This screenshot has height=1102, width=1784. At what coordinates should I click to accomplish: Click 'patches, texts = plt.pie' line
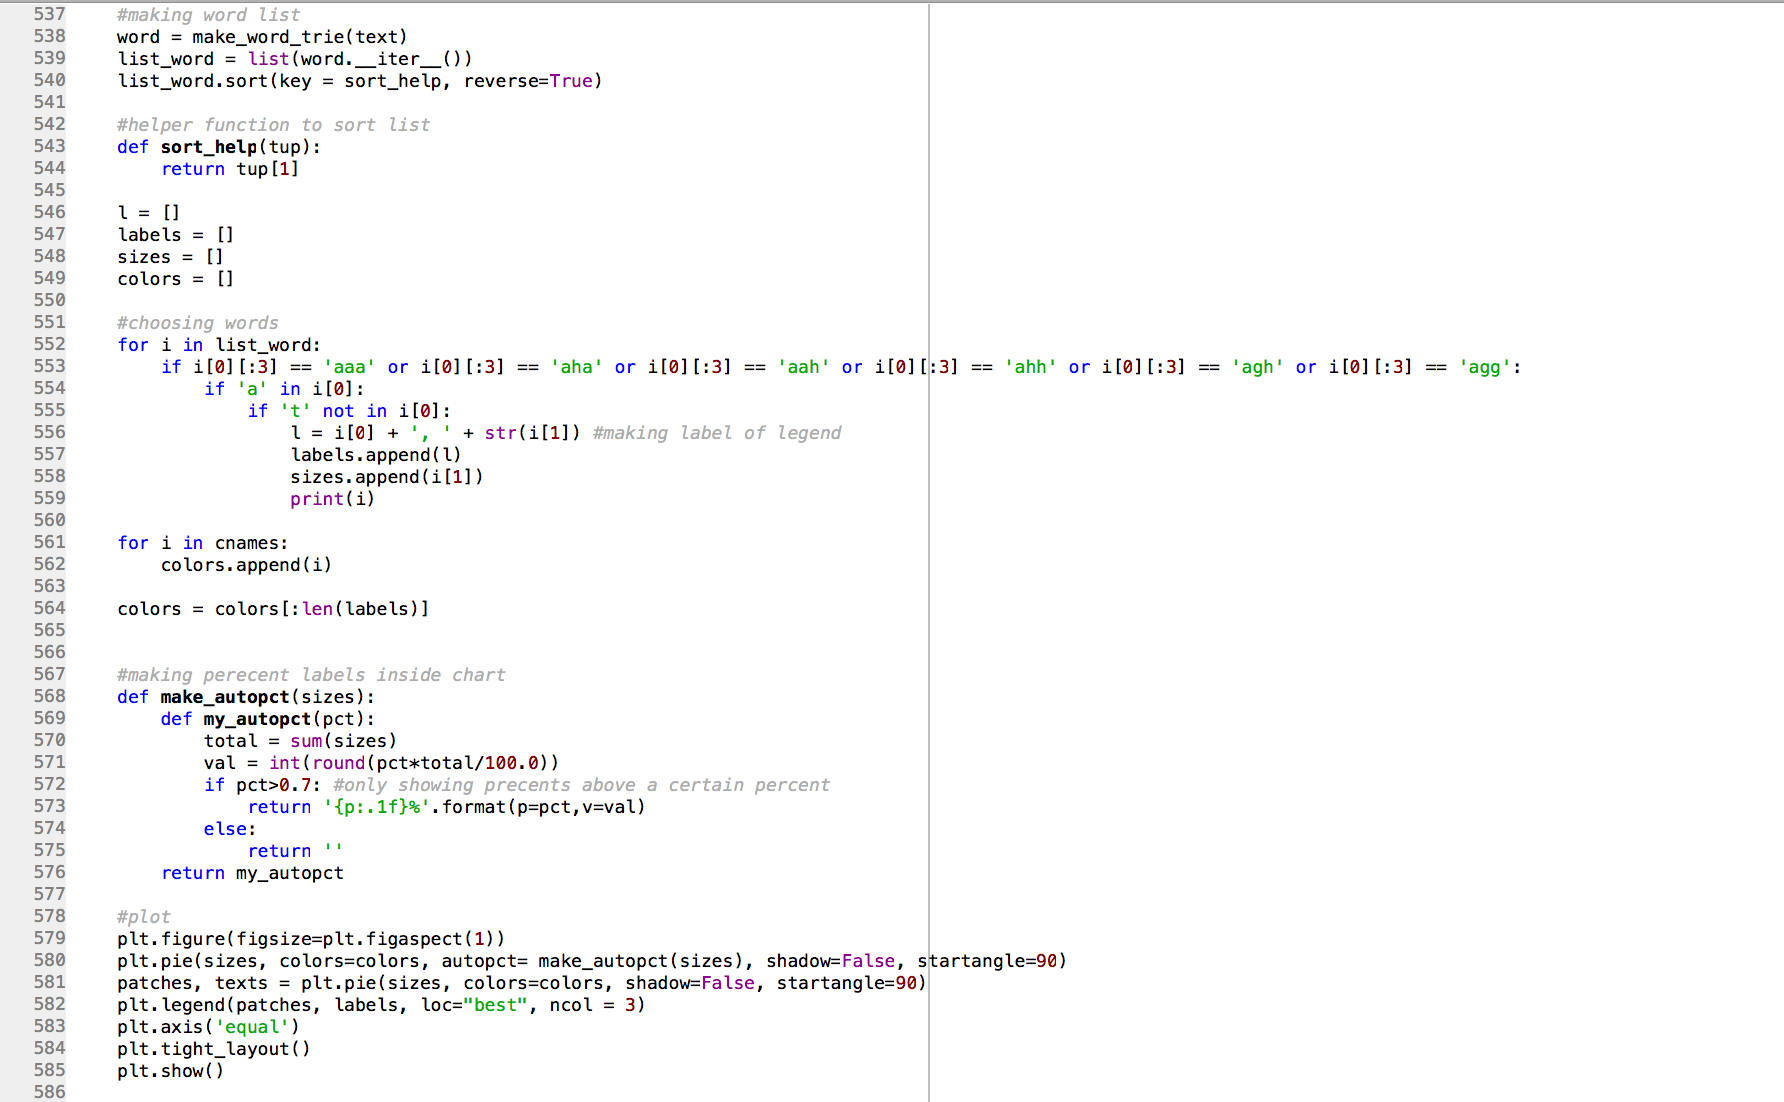(522, 983)
